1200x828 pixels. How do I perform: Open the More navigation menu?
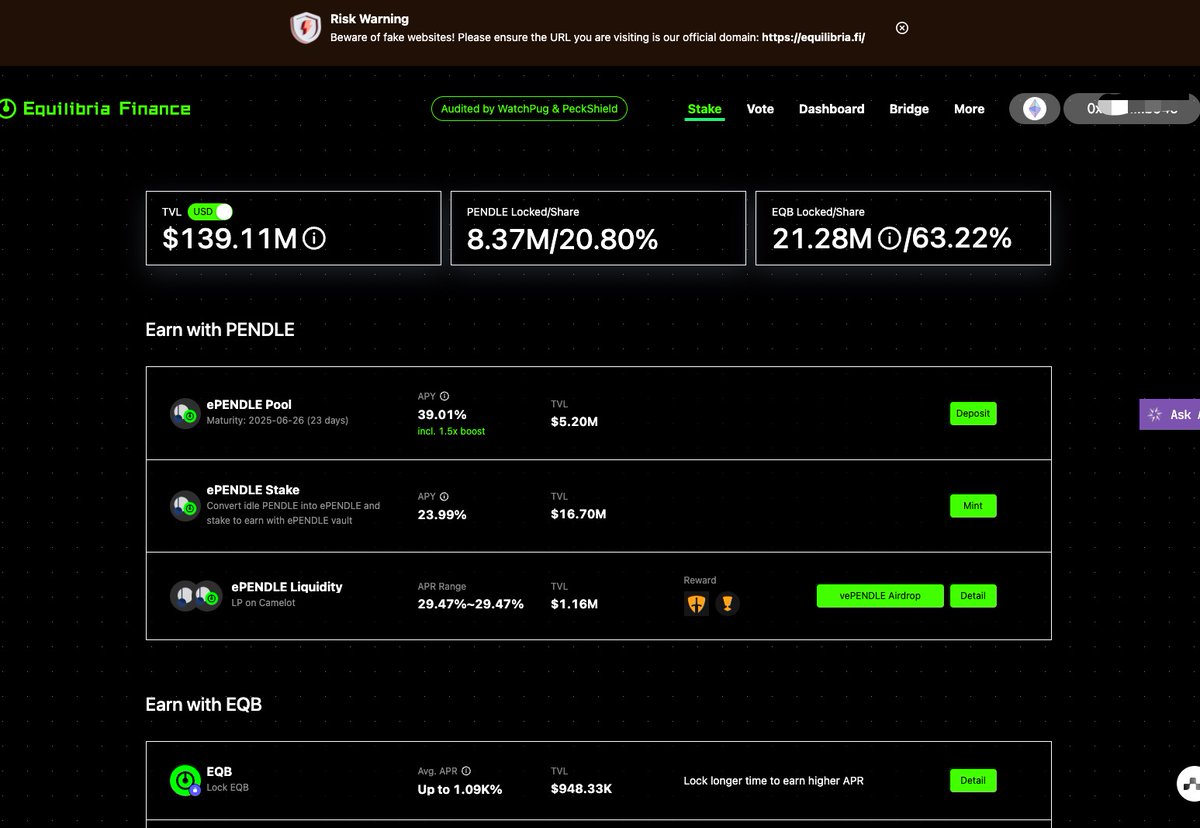point(969,109)
